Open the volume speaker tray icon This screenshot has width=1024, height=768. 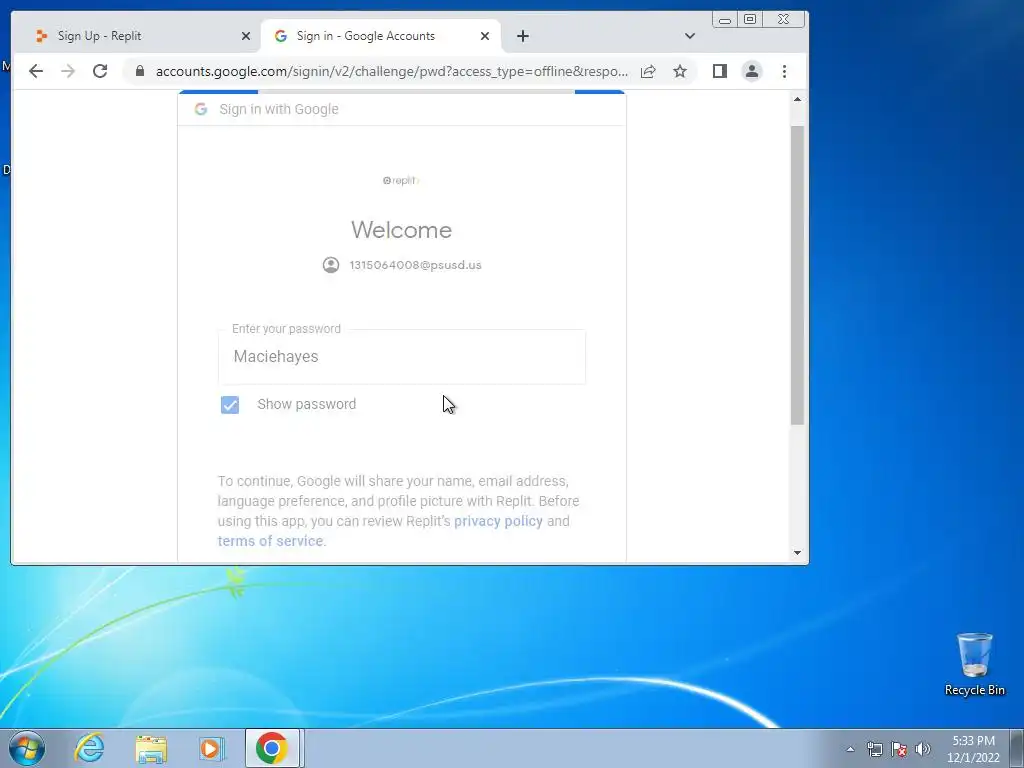[923, 749]
